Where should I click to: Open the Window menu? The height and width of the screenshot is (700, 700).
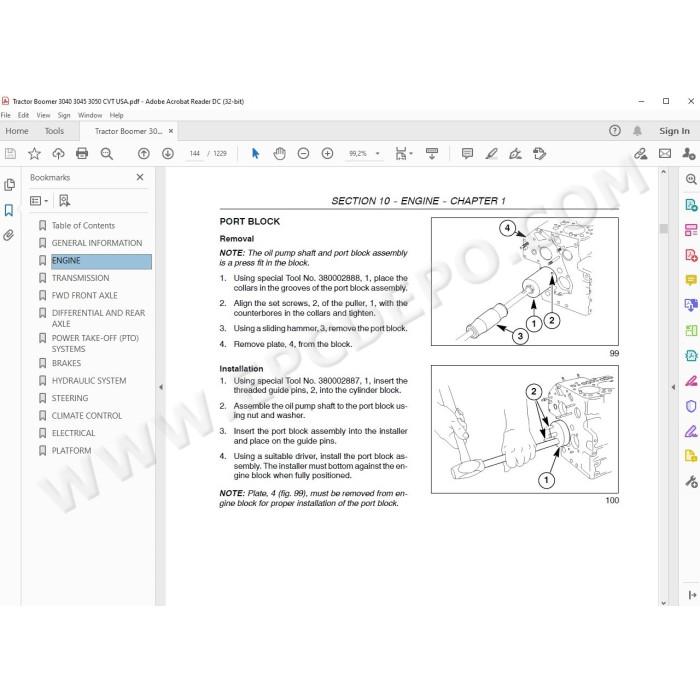pos(90,115)
